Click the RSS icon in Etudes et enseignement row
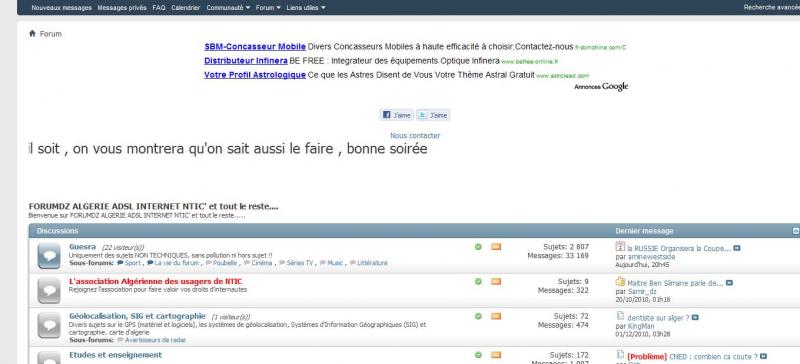The width and height of the screenshot is (800, 364). tap(496, 355)
